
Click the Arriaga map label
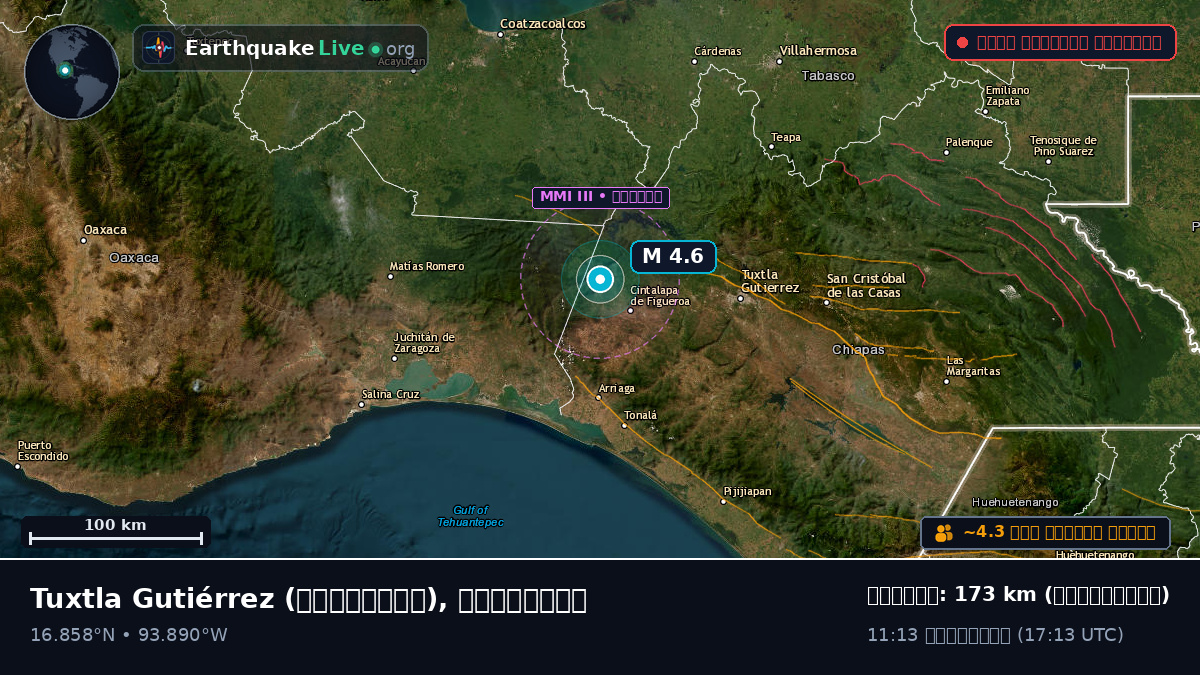click(616, 388)
